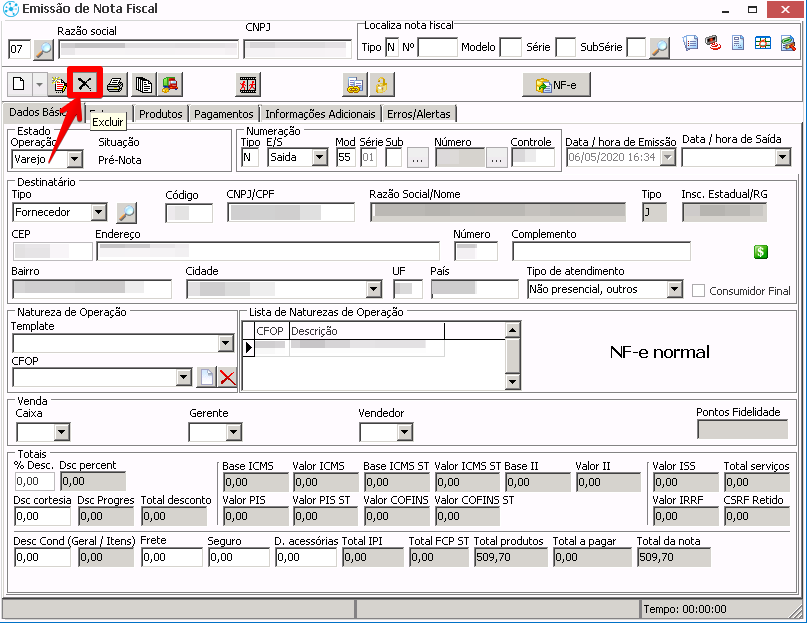Click the blue document page icon at top right
This screenshot has height=623, width=807.
738,43
